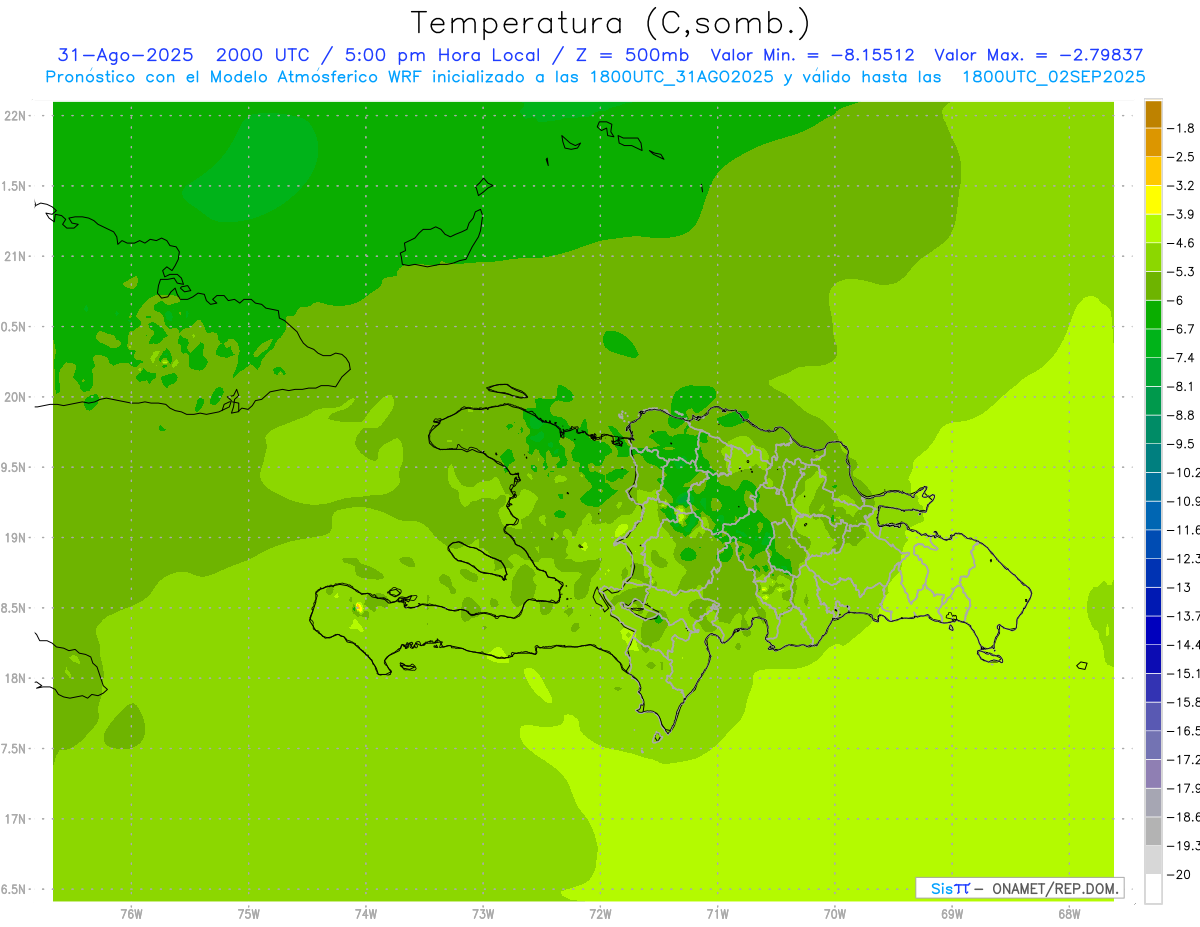Click the '19N' latitude label
The height and width of the screenshot is (927, 1200).
click(x=16, y=538)
